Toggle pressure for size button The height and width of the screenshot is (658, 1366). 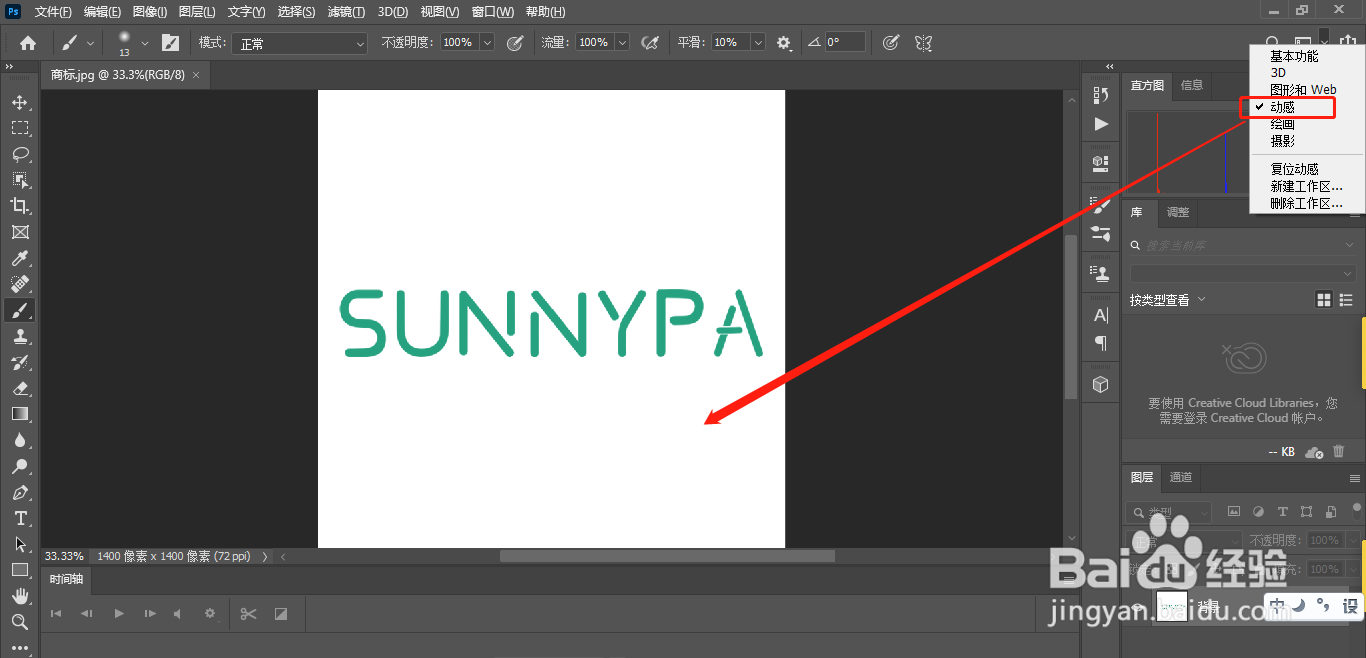(891, 43)
